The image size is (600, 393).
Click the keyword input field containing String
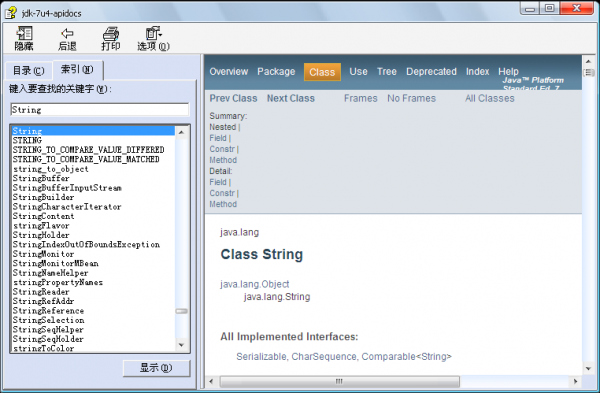click(x=99, y=110)
